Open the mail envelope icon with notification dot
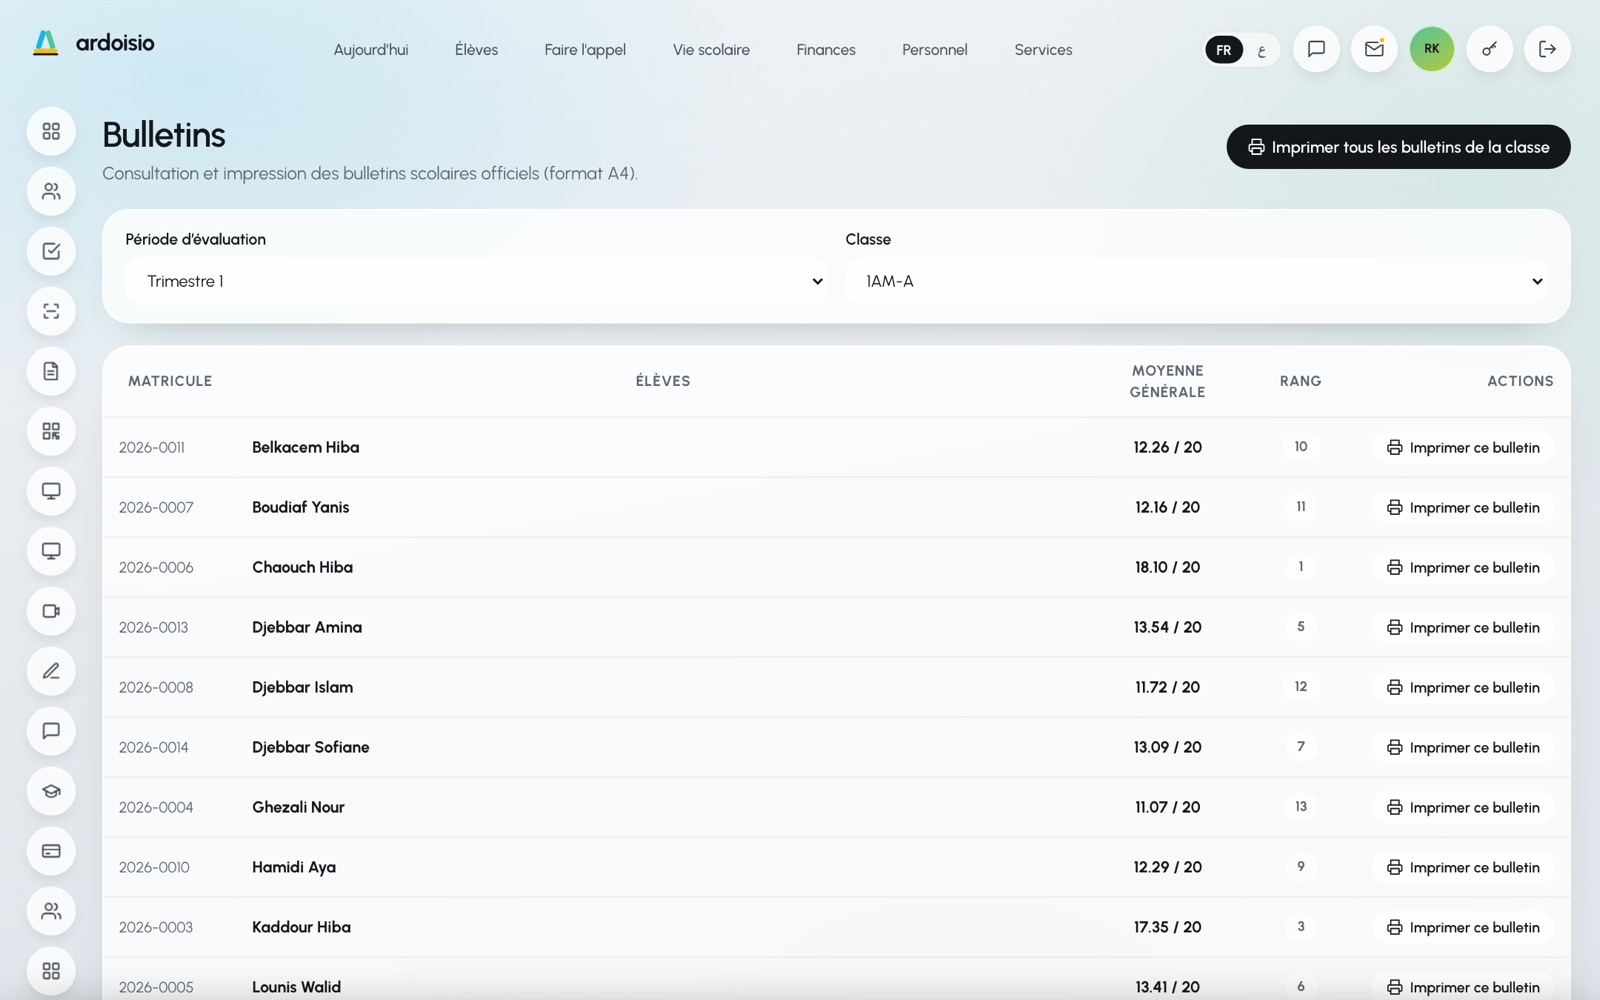 coord(1374,49)
